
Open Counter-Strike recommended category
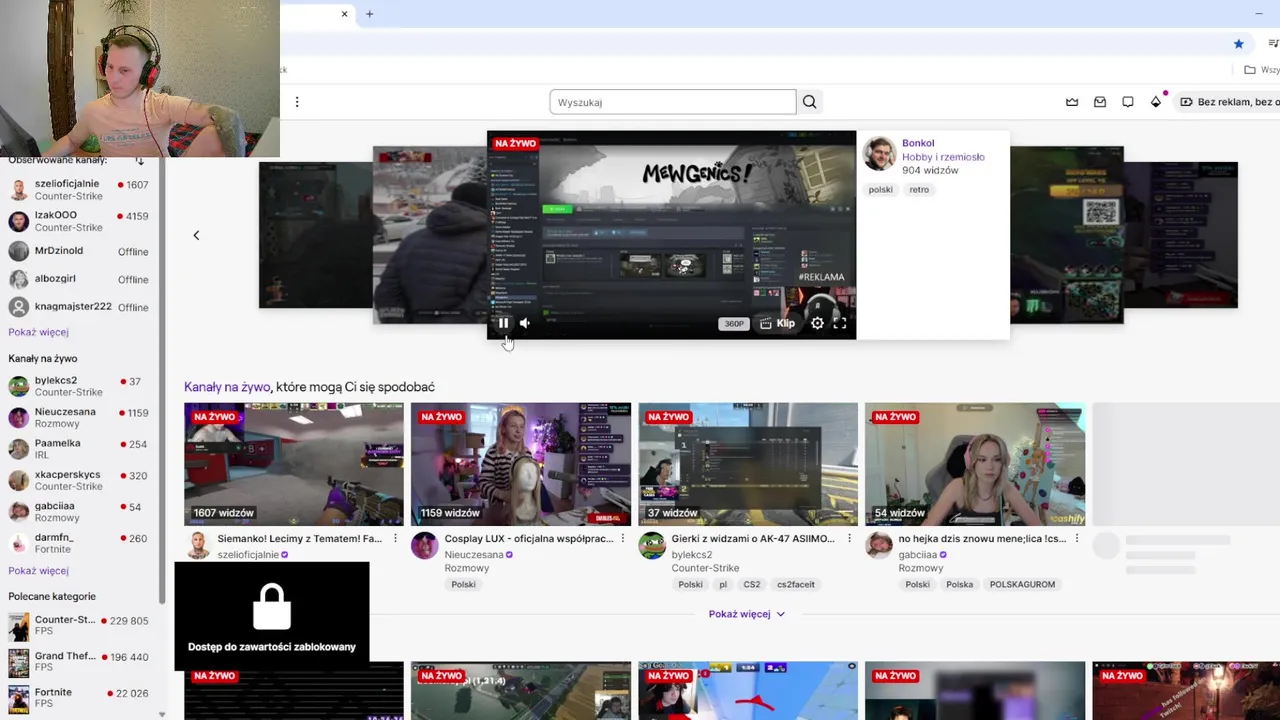coord(80,626)
